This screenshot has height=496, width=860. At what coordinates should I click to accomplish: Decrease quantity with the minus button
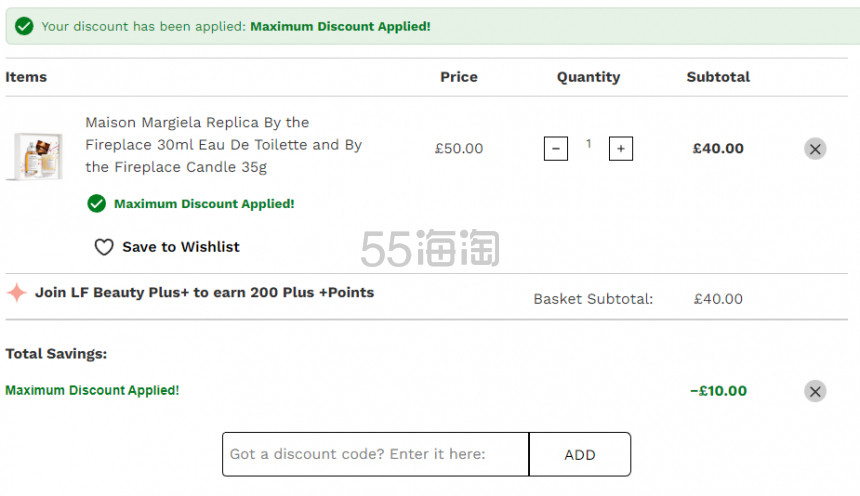556,149
